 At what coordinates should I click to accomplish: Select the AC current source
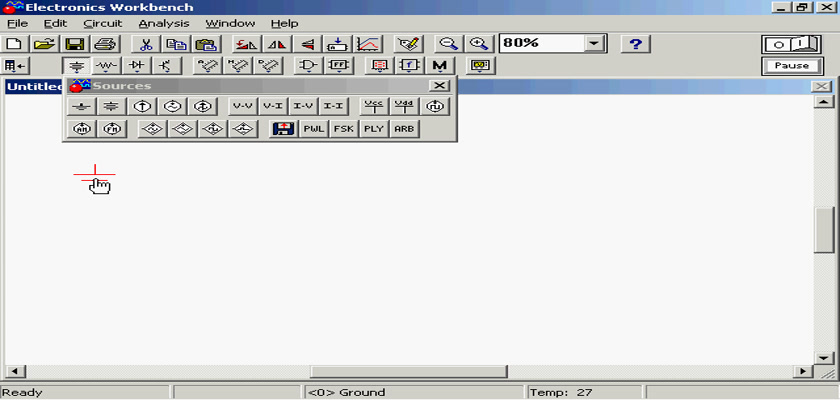[202, 107]
